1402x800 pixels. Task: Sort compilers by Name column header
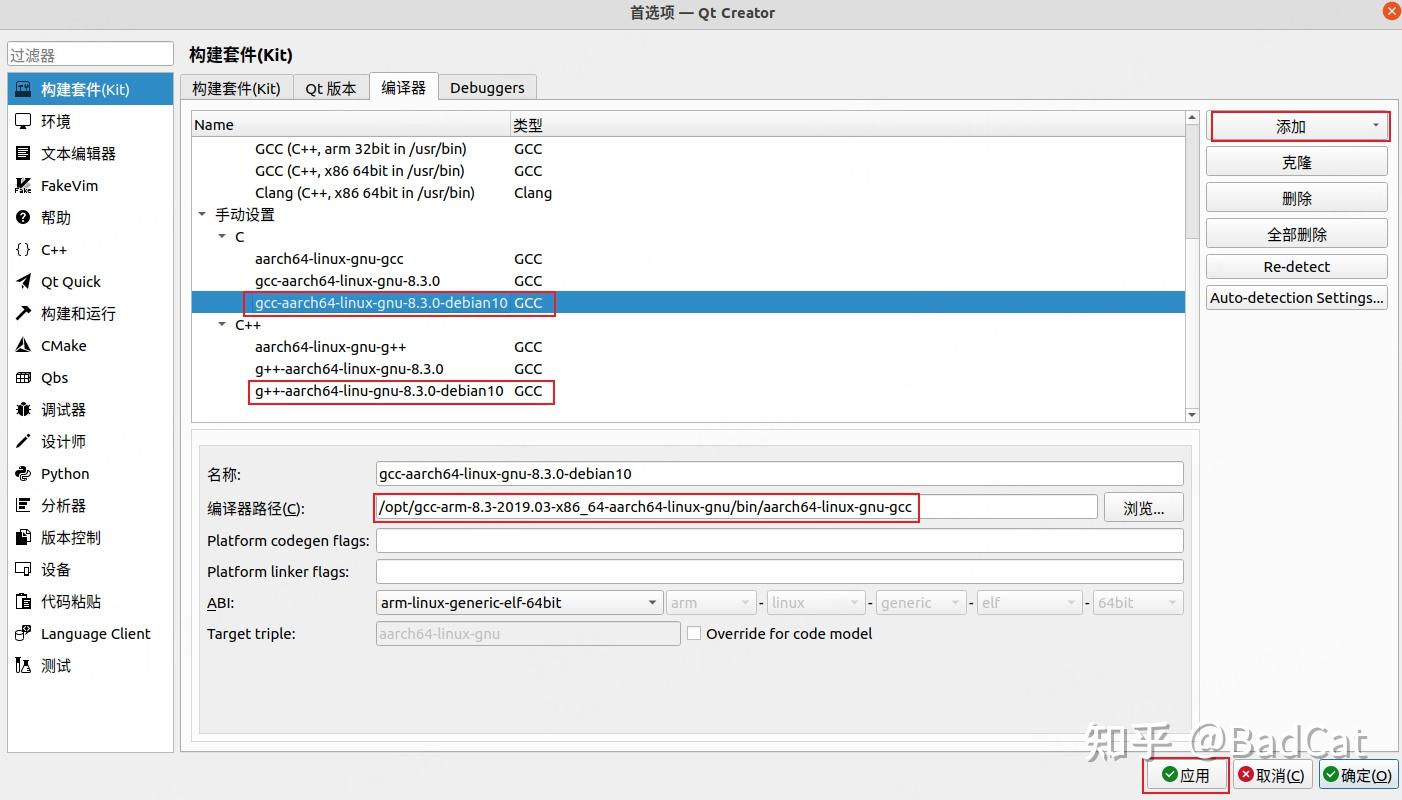tap(351, 125)
